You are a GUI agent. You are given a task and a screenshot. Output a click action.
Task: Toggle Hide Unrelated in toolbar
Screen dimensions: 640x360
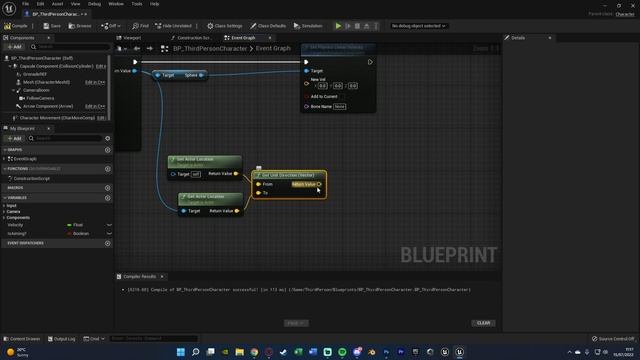tap(173, 26)
